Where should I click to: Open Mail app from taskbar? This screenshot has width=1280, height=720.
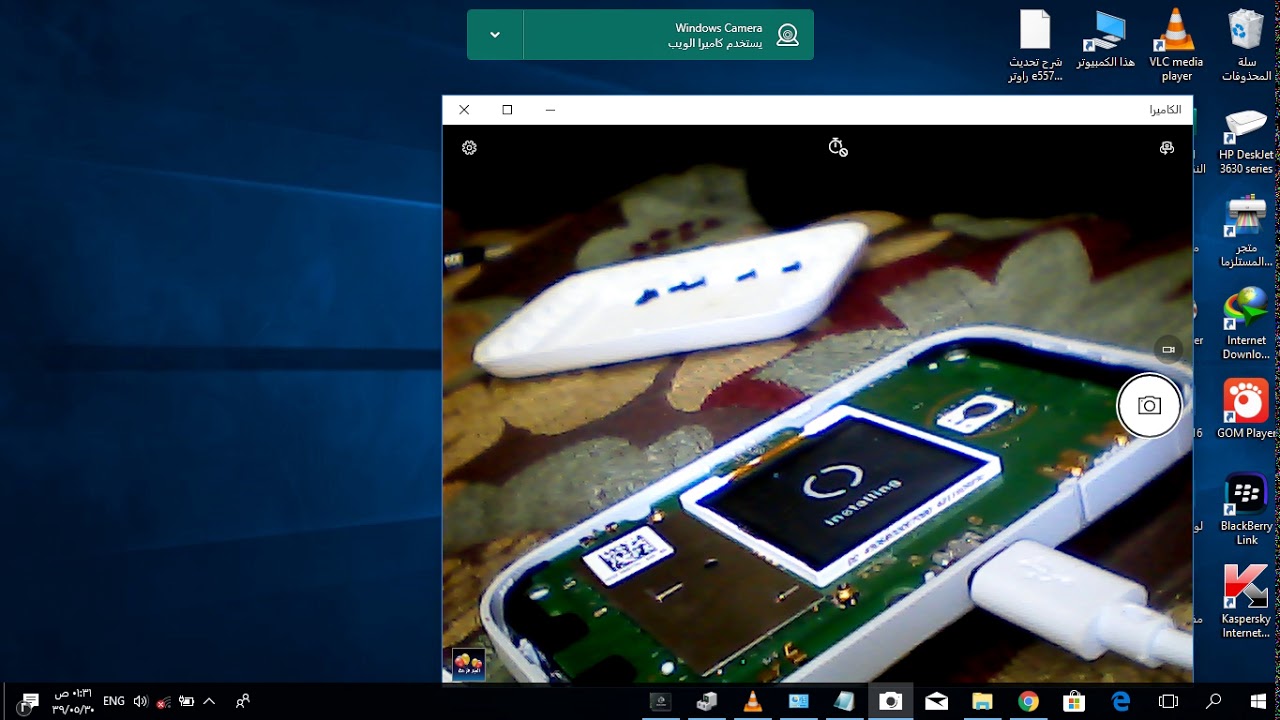coord(937,701)
